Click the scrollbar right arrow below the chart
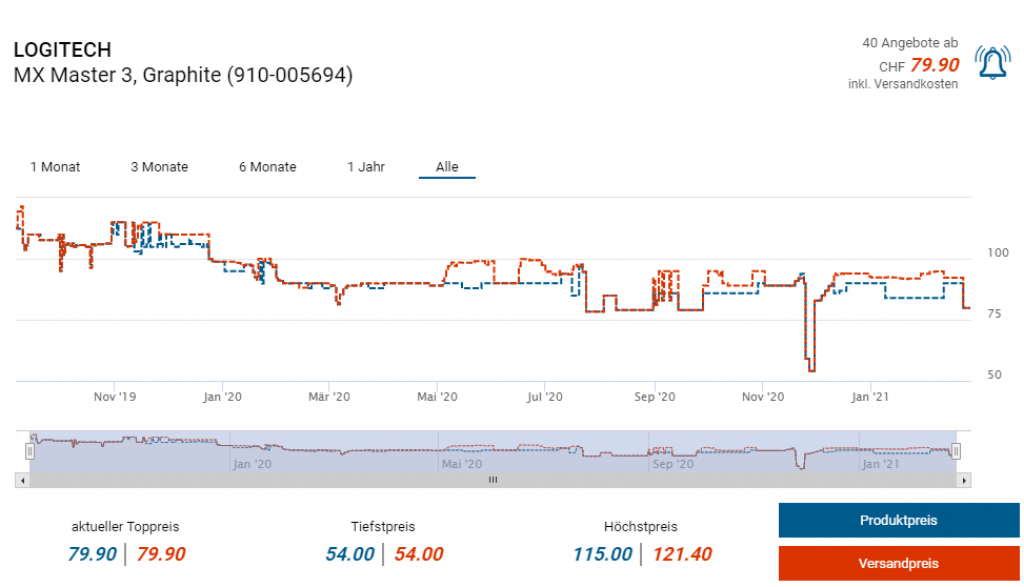Screen dimensions: 1024x587 [x=963, y=481]
